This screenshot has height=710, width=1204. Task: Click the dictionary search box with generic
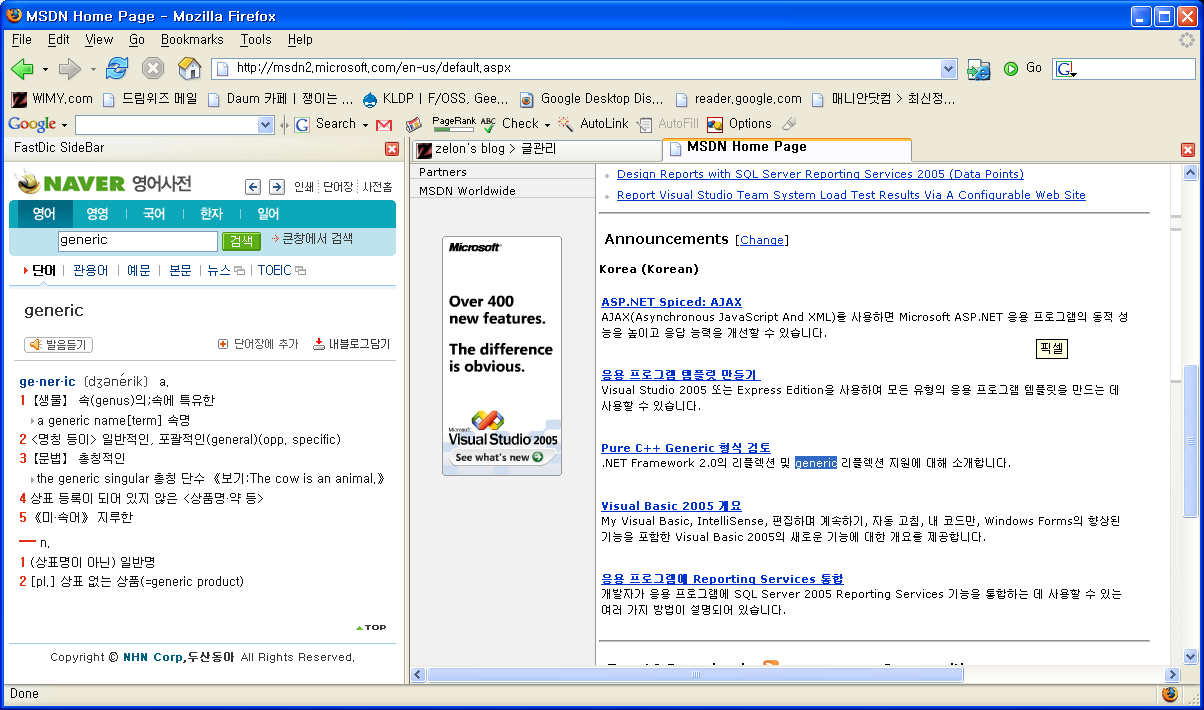point(137,241)
